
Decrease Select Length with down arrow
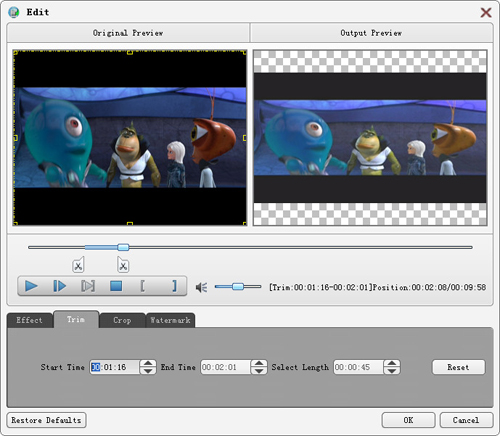(x=392, y=371)
